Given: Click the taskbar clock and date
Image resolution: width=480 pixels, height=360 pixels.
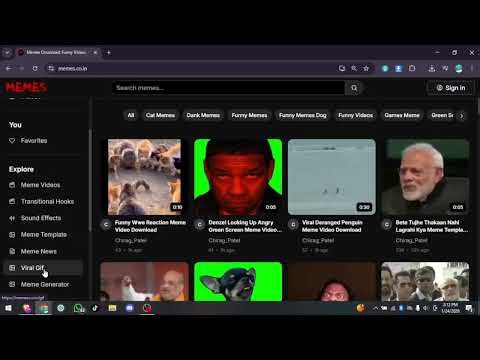Looking at the screenshot, I should coord(450,308).
